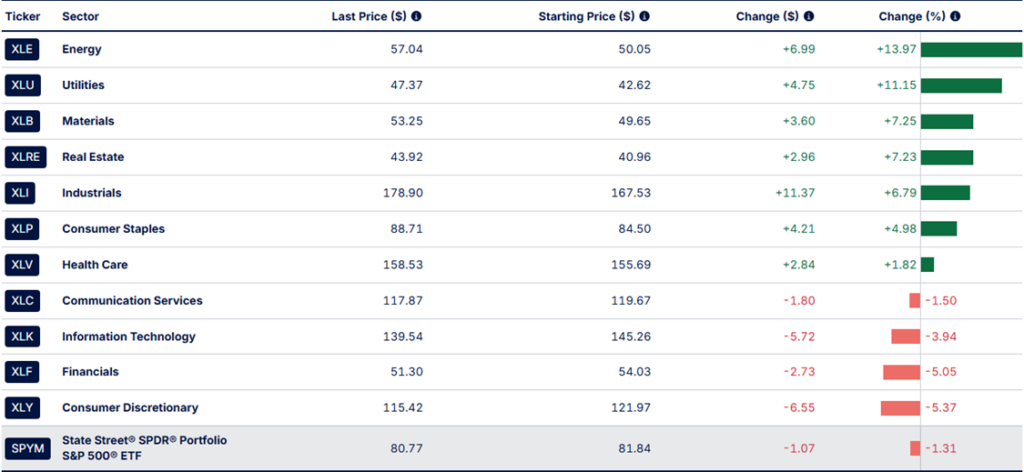Click the info icon beside Change ($)

coord(808,16)
